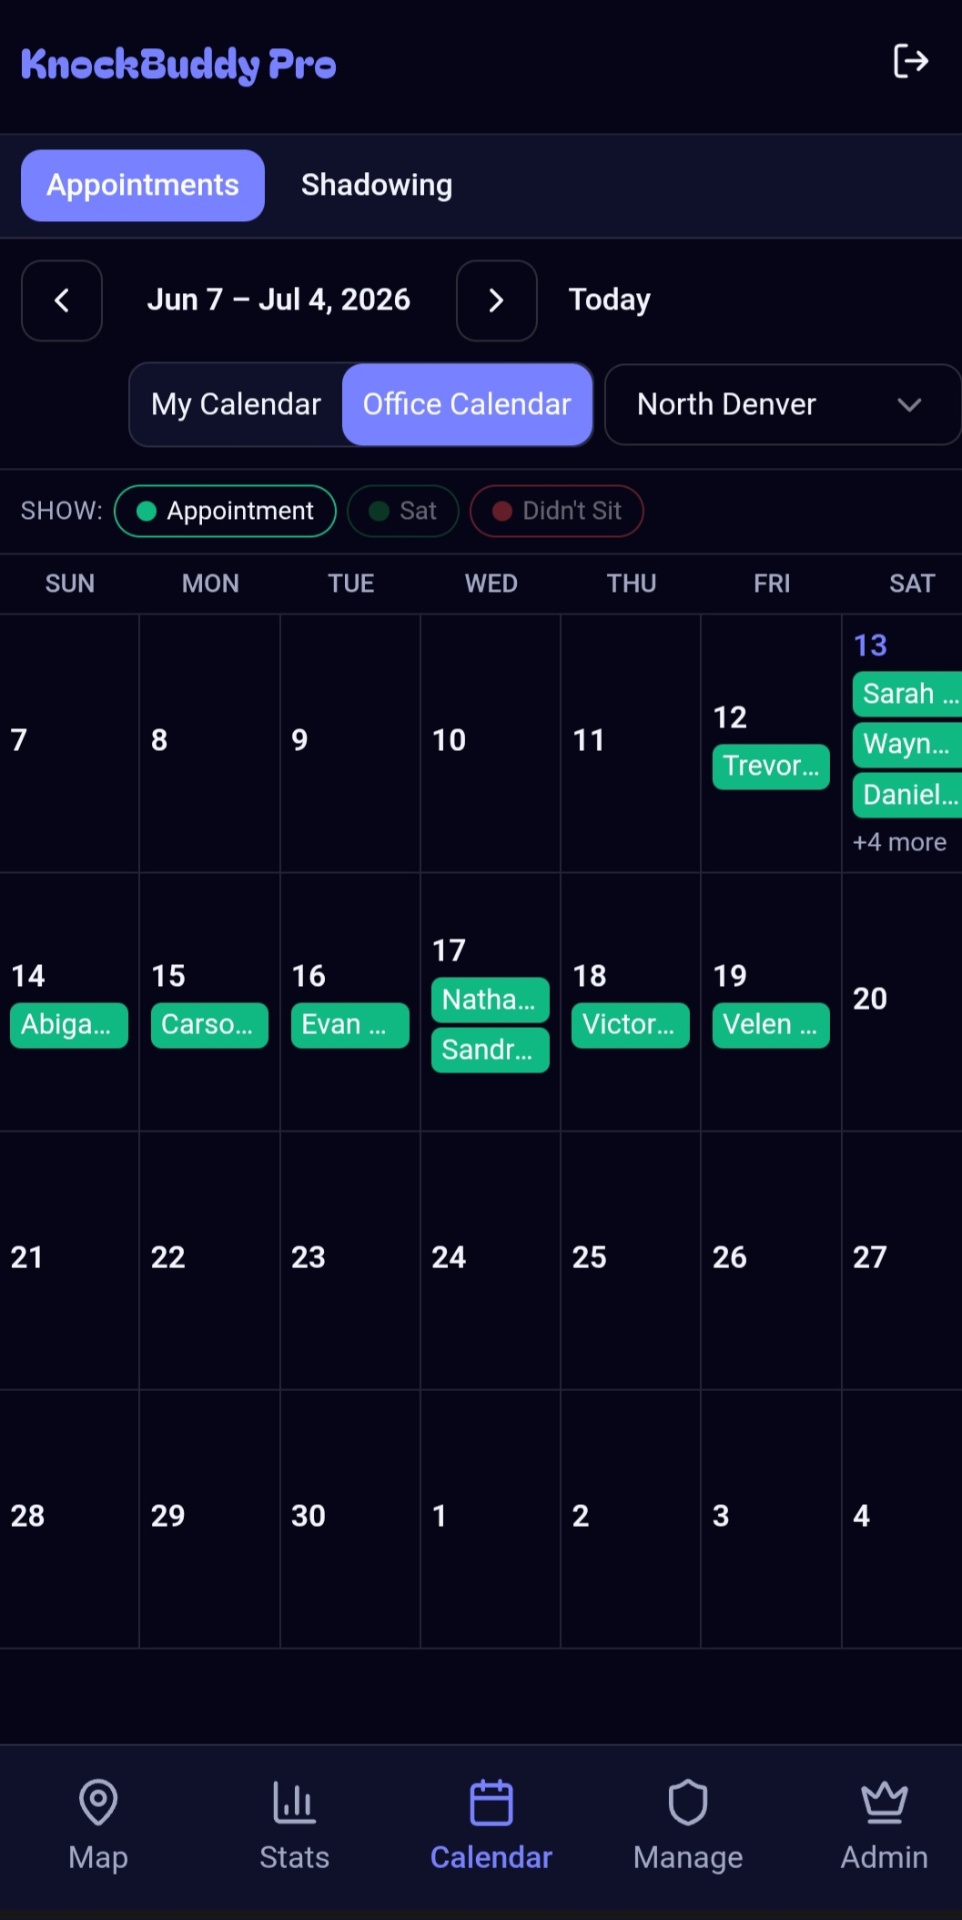Viewport: 962px width, 1920px height.
Task: Open the Stats bar chart icon
Action: pyautogui.click(x=294, y=1802)
